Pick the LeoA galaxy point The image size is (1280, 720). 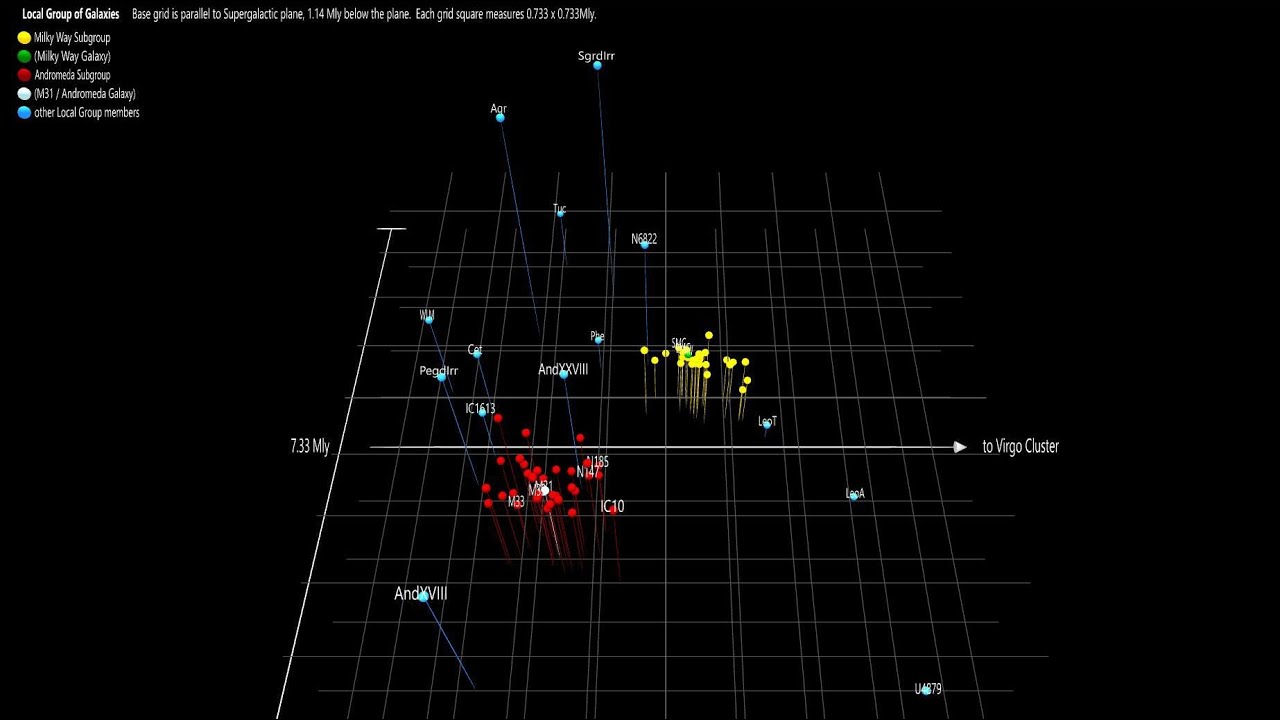coord(853,496)
